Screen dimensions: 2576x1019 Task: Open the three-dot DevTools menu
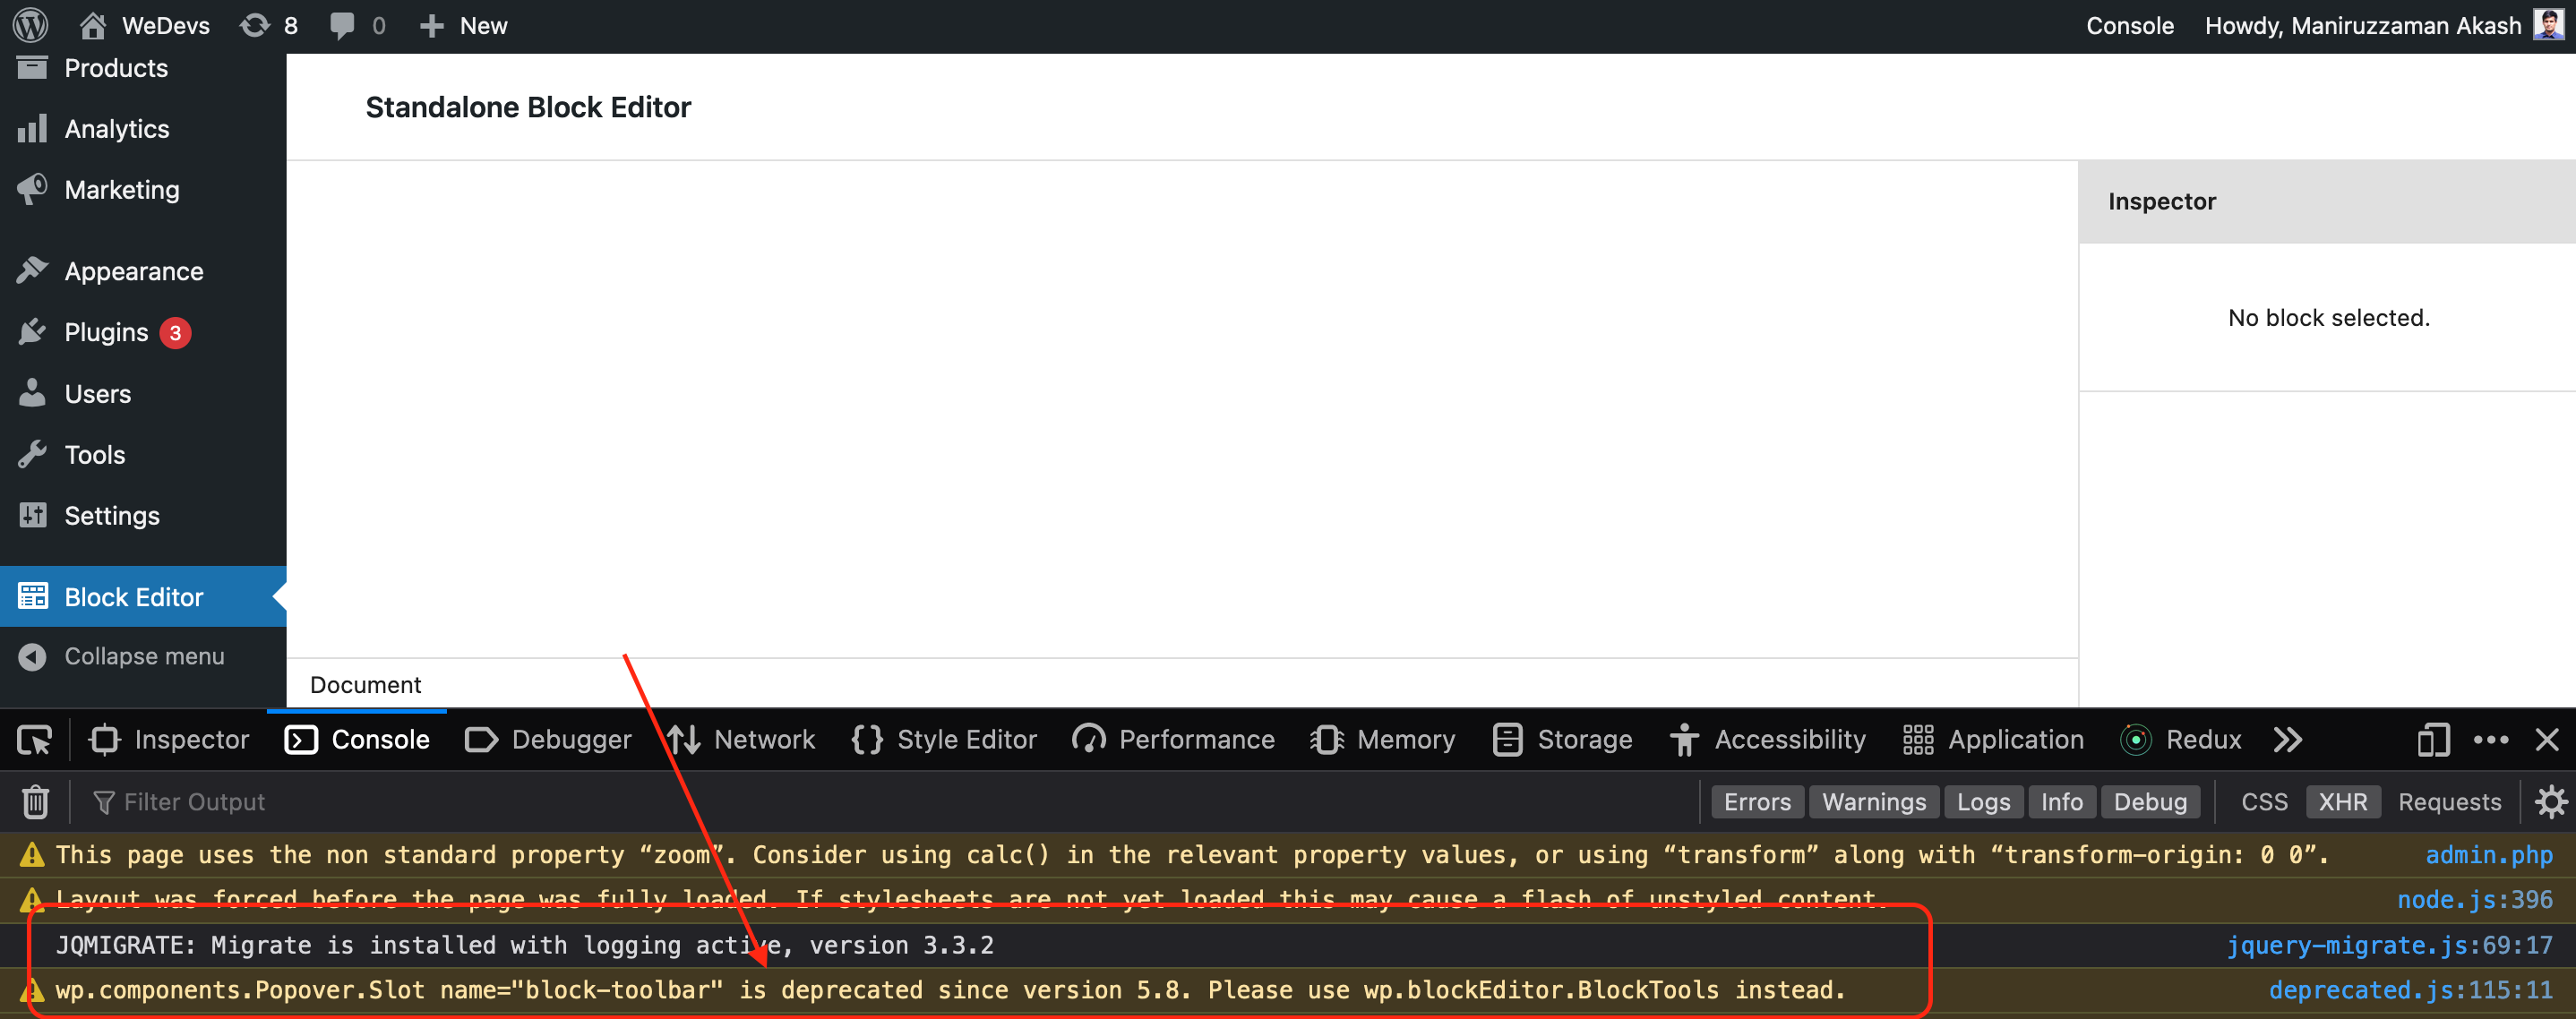click(2492, 739)
